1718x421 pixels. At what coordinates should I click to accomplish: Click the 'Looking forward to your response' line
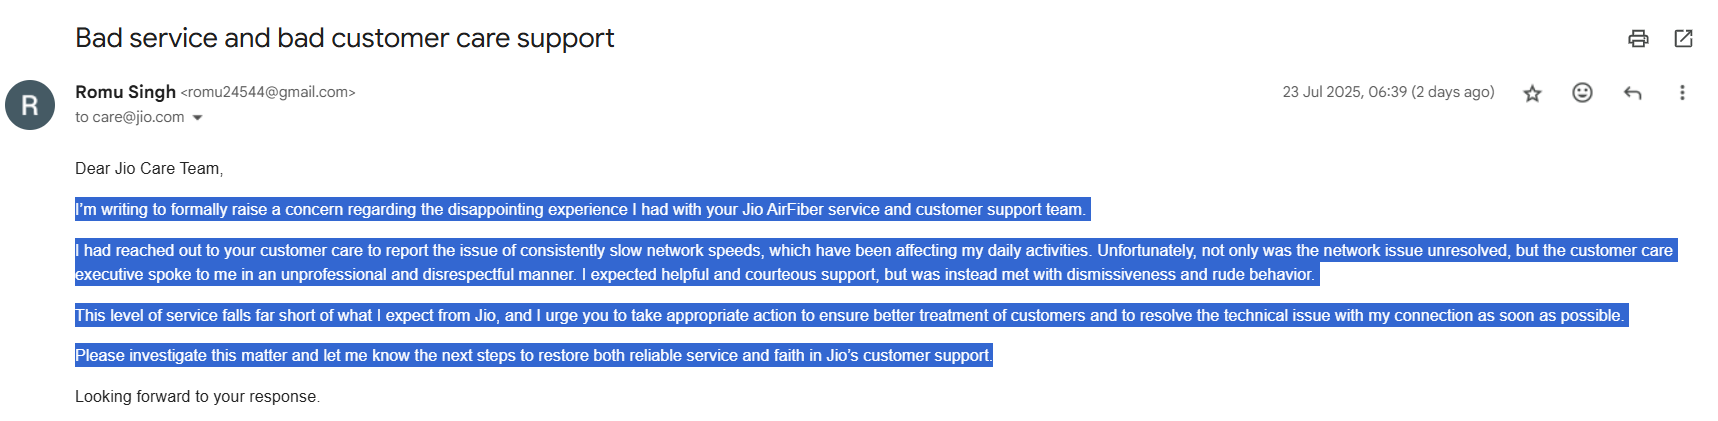(197, 396)
